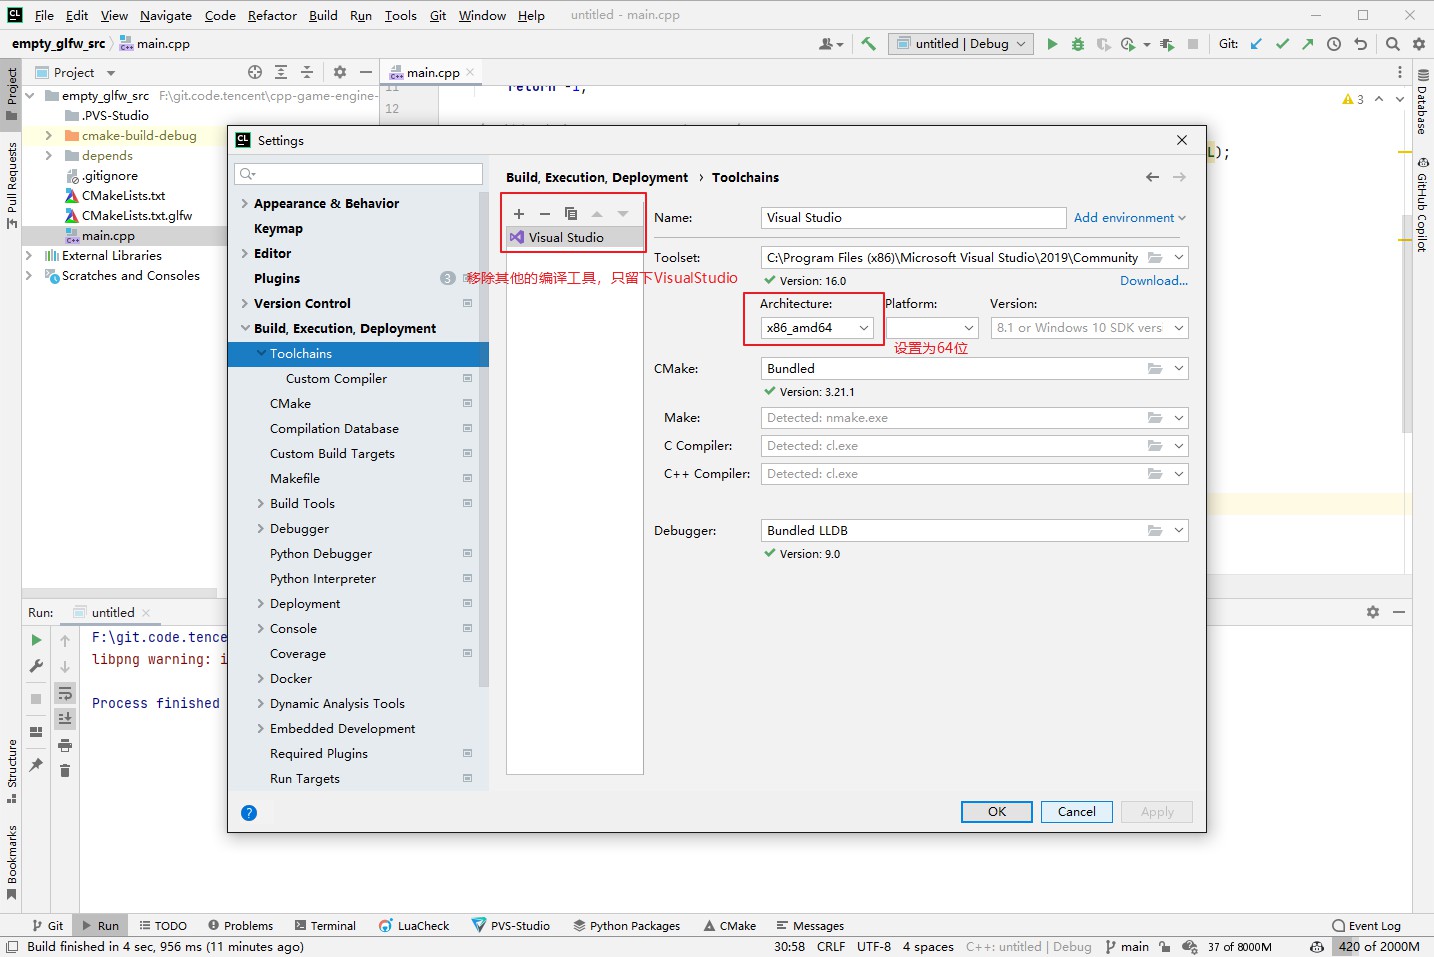This screenshot has height=957, width=1434.
Task: Expand Appearance & Behavior settings section
Action: pyautogui.click(x=245, y=204)
